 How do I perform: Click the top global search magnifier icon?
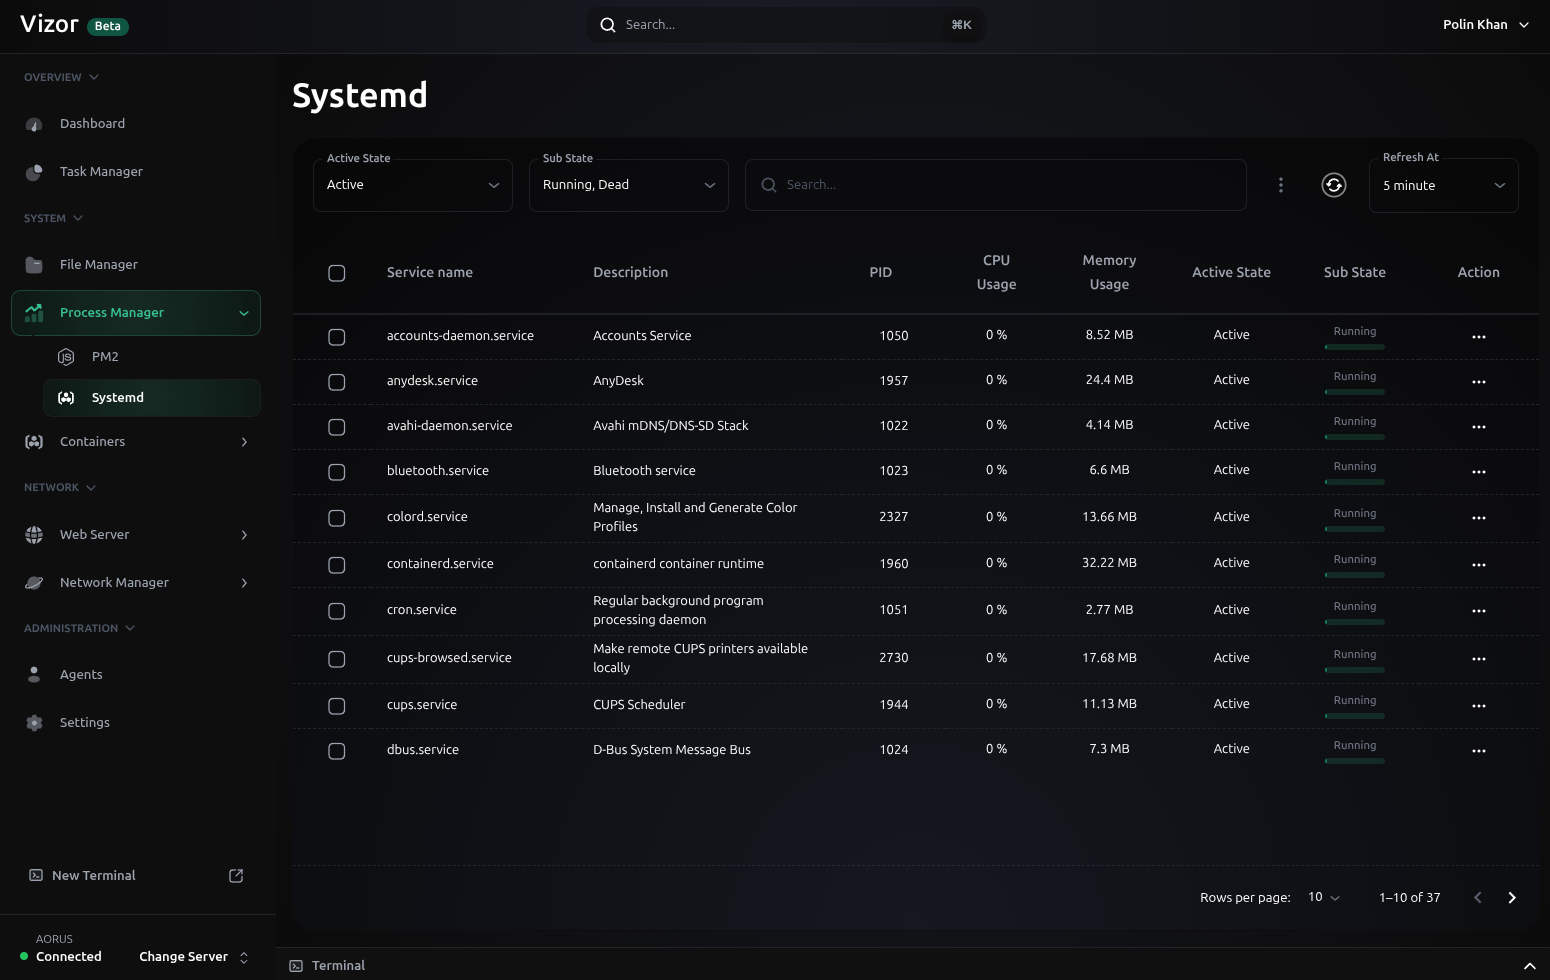point(607,25)
